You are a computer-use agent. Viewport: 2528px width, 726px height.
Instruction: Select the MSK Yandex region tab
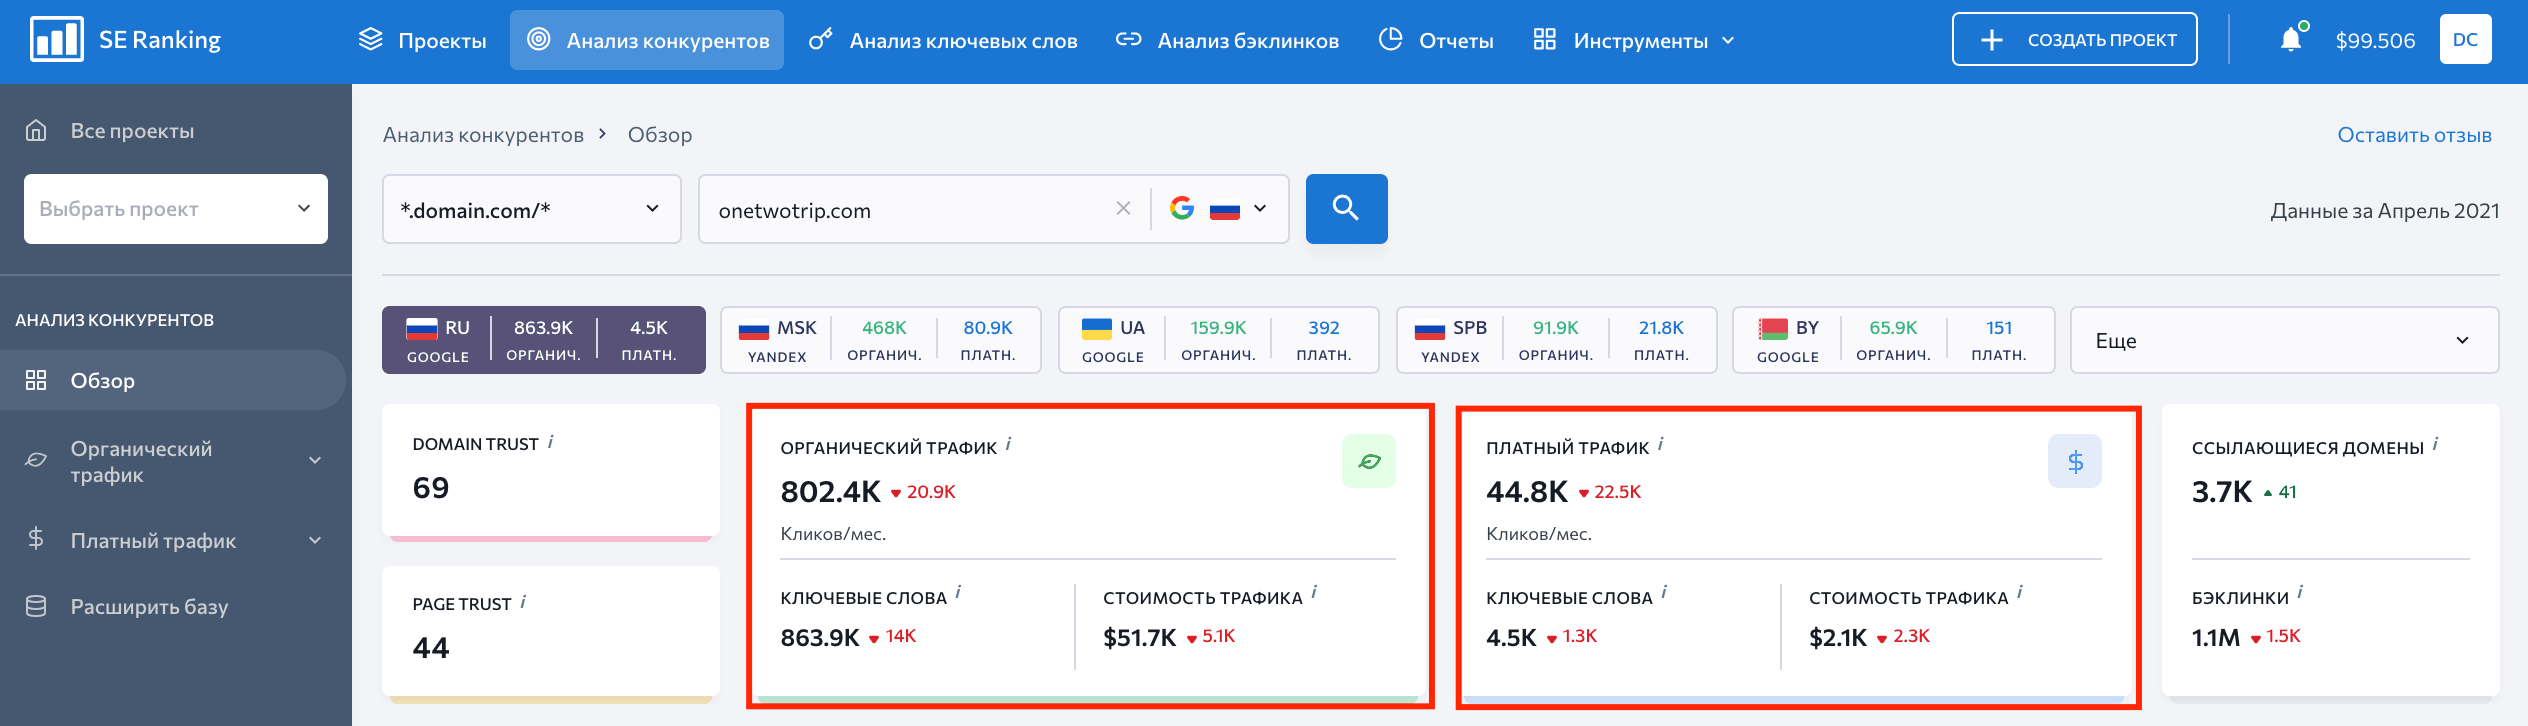pyautogui.click(x=881, y=340)
